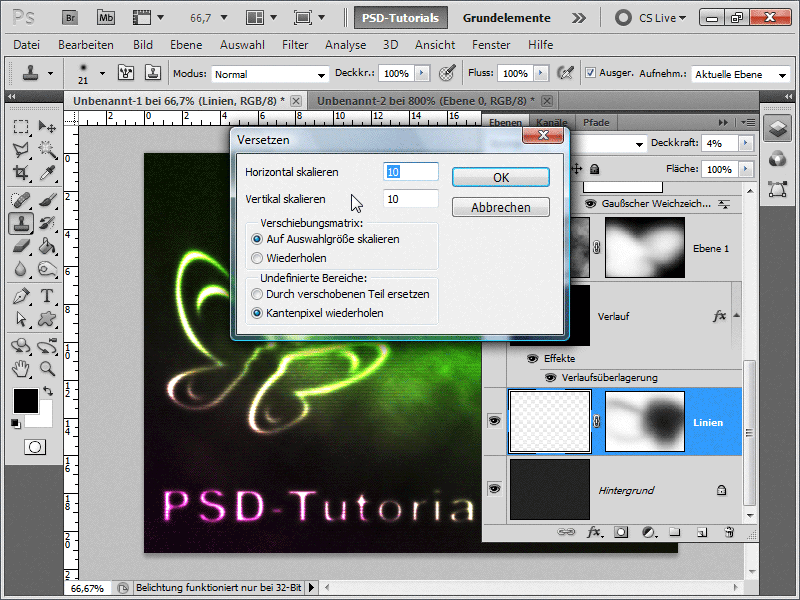The image size is (800, 600).
Task: Swap foreground and background colors
Action: [48, 391]
